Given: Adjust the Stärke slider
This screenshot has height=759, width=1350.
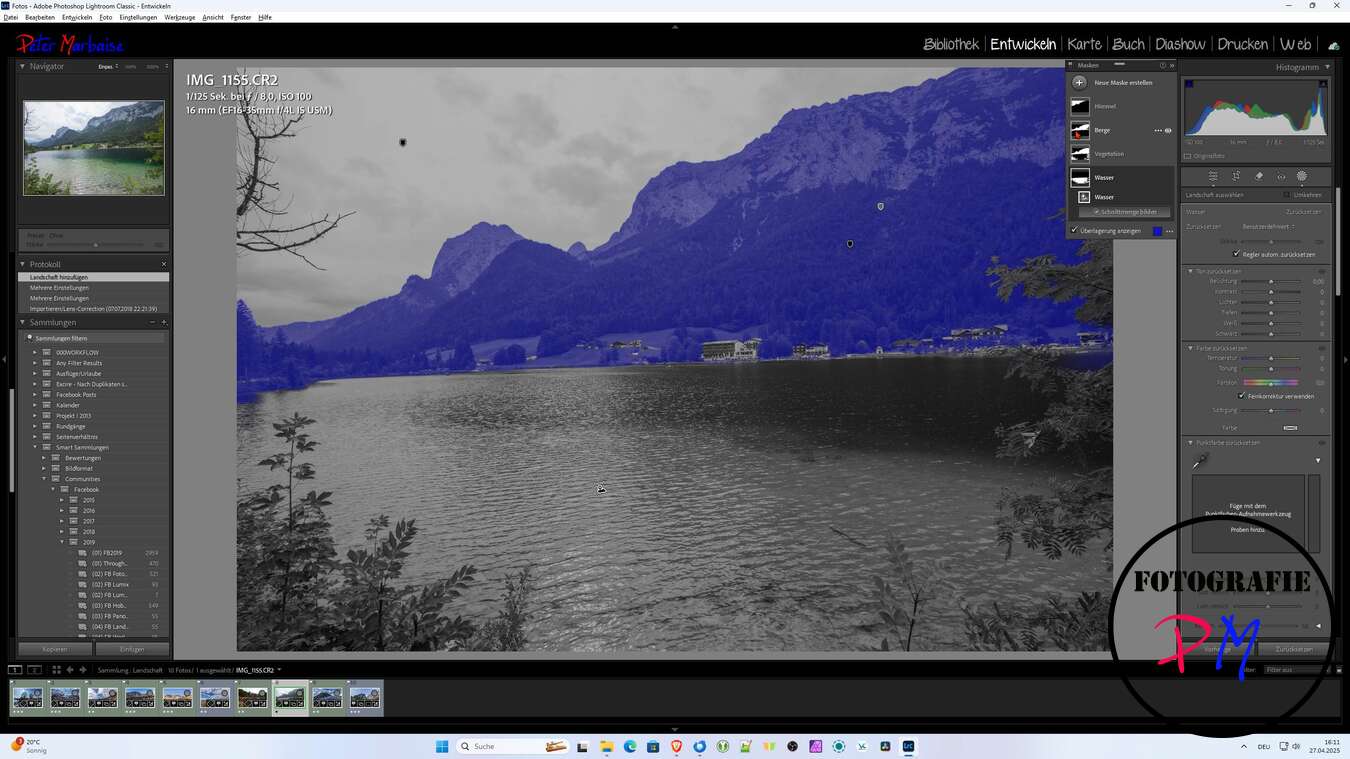Looking at the screenshot, I should pos(1271,241).
